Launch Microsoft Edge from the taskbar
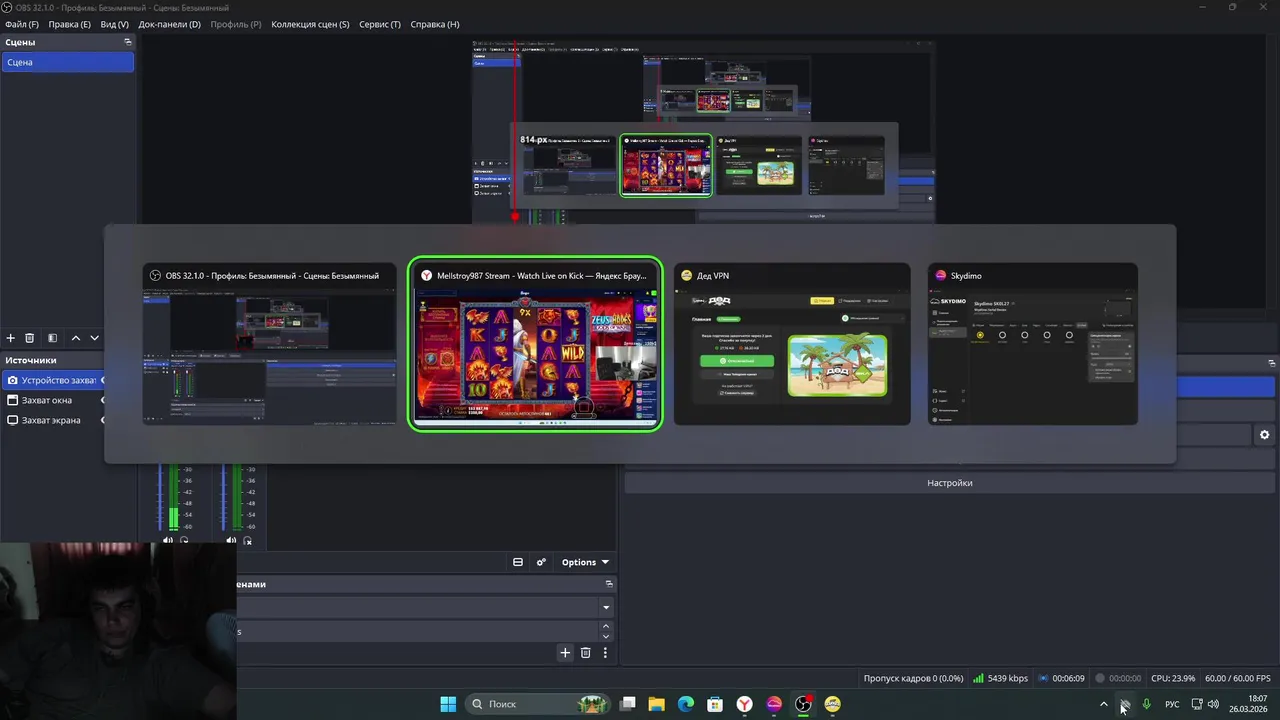Image resolution: width=1280 pixels, height=720 pixels. coord(686,704)
